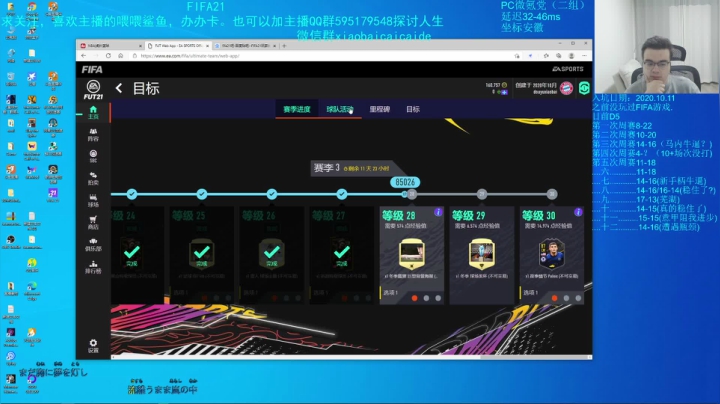Click the info icon on 等级 28 card
The width and height of the screenshot is (720, 404).
click(x=438, y=212)
